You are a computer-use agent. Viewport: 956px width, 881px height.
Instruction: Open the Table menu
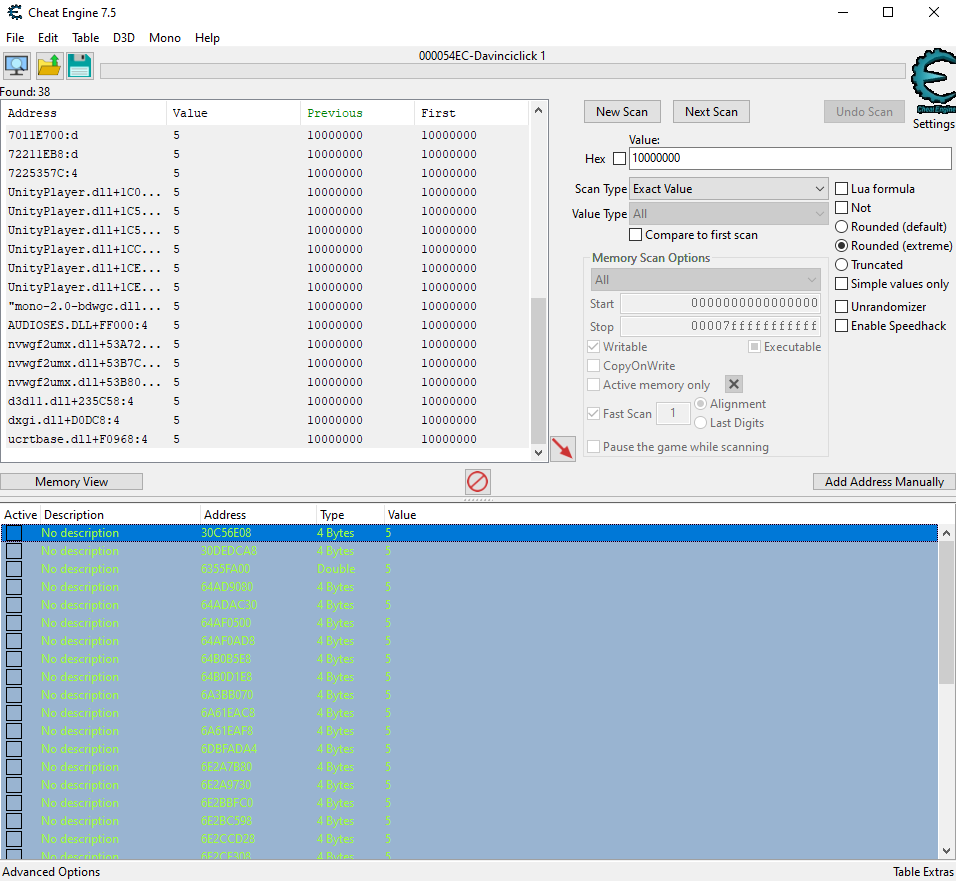tap(85, 38)
